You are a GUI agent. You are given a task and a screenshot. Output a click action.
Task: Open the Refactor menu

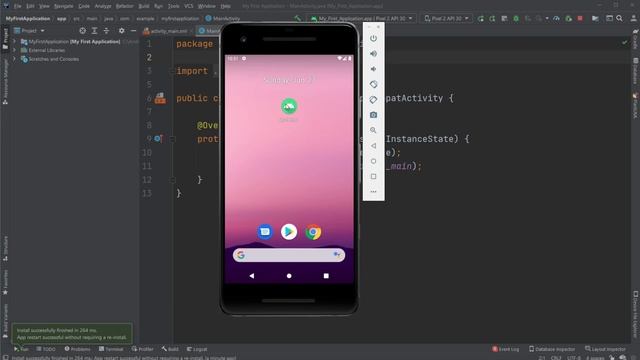[124, 6]
